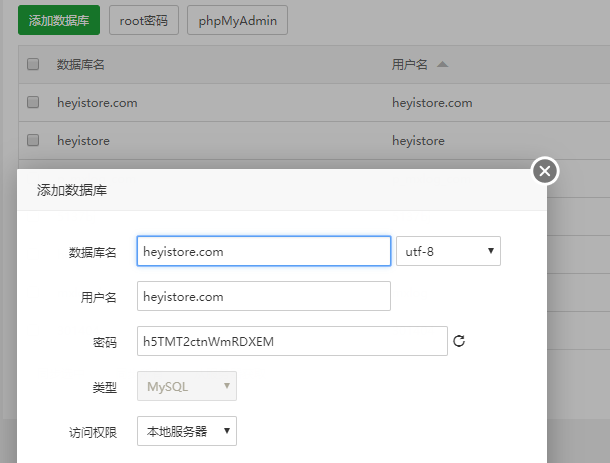Sort by 用户名 column arrow
Viewport: 610px width, 463px height.
pyautogui.click(x=442, y=65)
